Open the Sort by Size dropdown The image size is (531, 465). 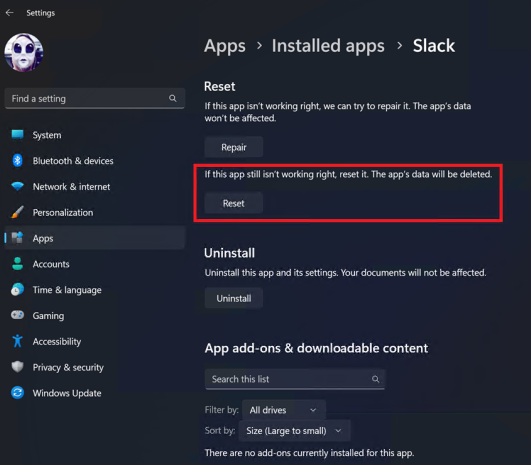tap(294, 431)
